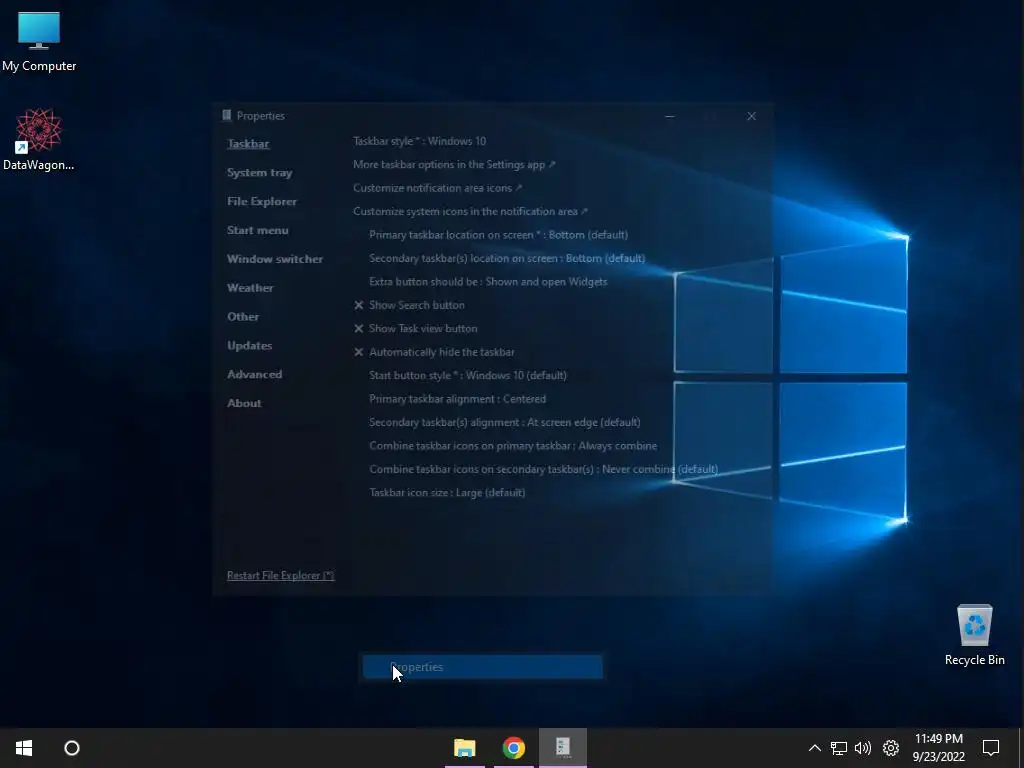This screenshot has height=768, width=1024.
Task: Switch to the Weather section
Action: click(250, 287)
